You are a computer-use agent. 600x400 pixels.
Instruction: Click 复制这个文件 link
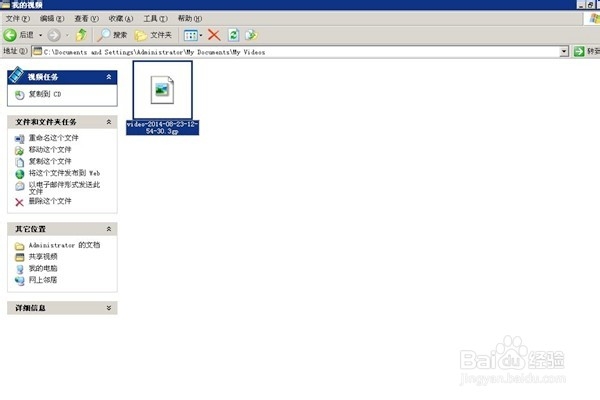click(x=50, y=161)
